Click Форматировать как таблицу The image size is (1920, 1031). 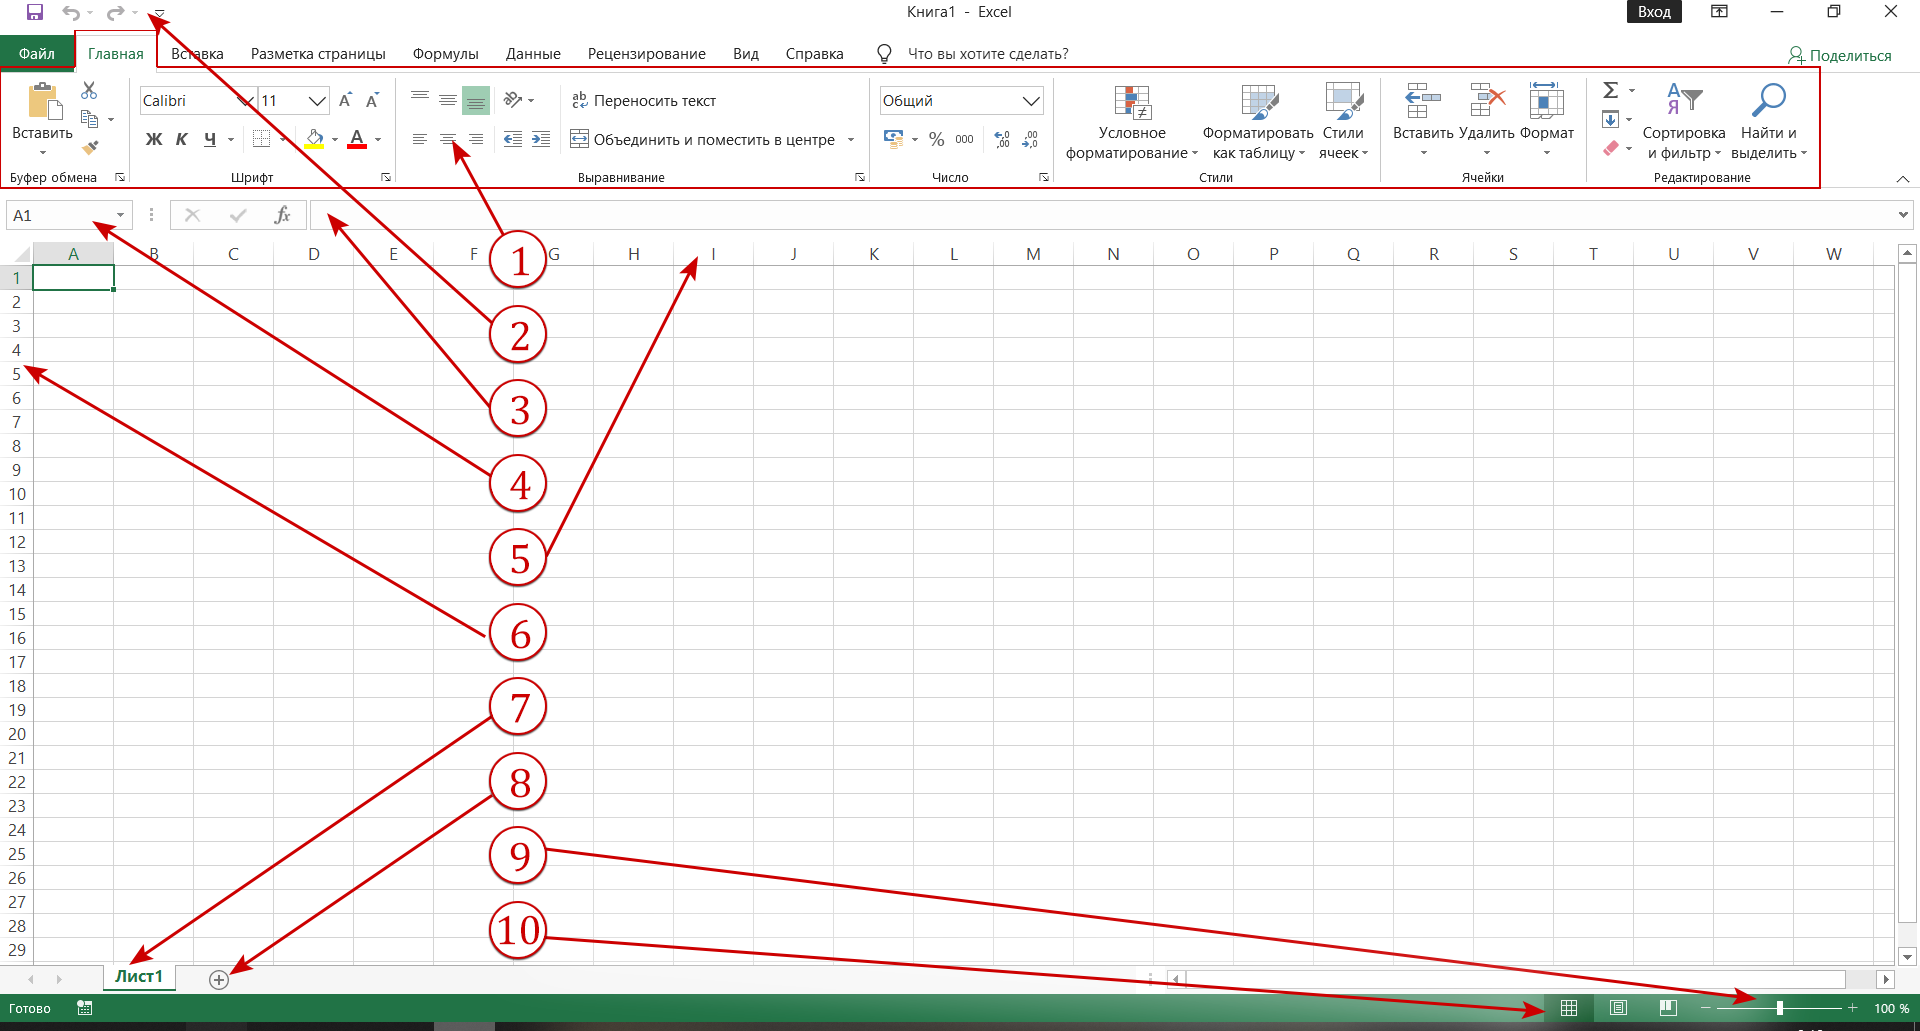click(x=1259, y=122)
